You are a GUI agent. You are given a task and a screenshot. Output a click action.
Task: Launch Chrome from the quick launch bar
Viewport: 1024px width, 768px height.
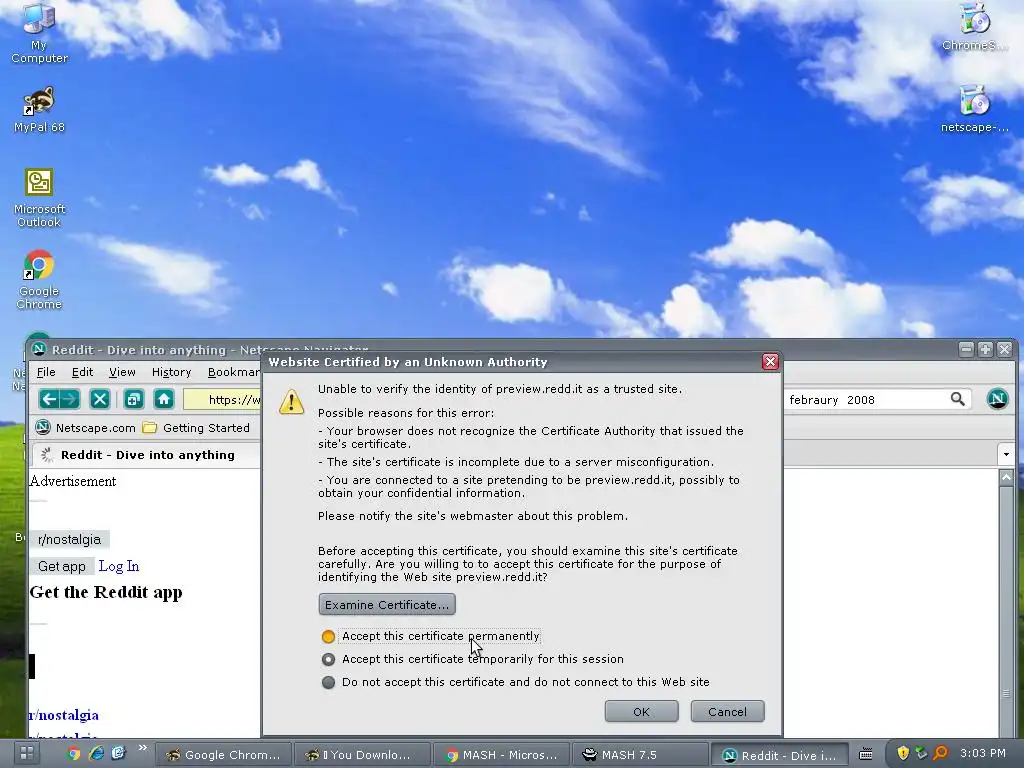74,754
